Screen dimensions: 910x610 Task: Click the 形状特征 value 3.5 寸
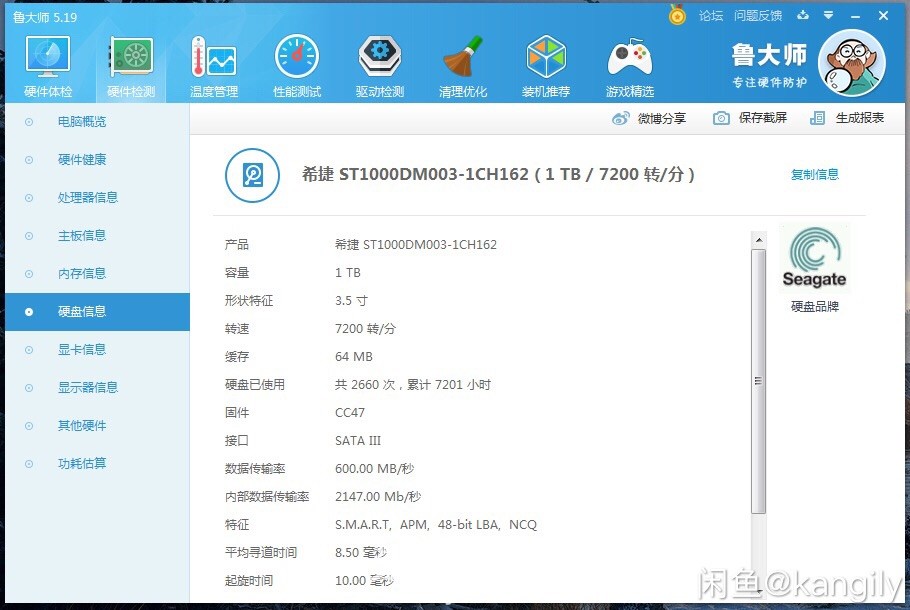351,301
